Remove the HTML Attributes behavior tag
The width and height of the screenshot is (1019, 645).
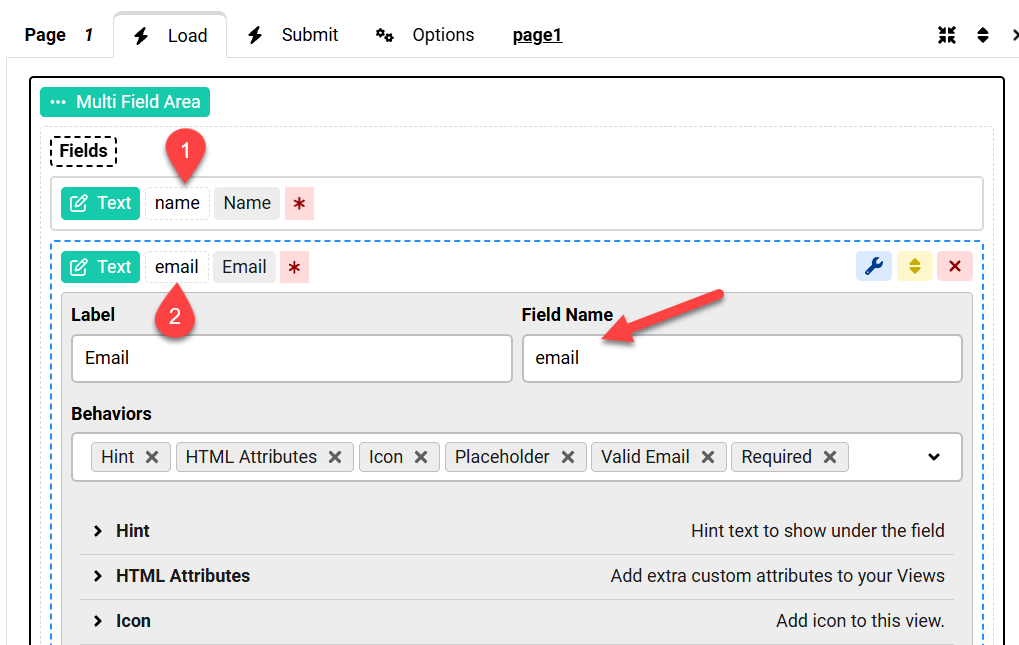(335, 457)
